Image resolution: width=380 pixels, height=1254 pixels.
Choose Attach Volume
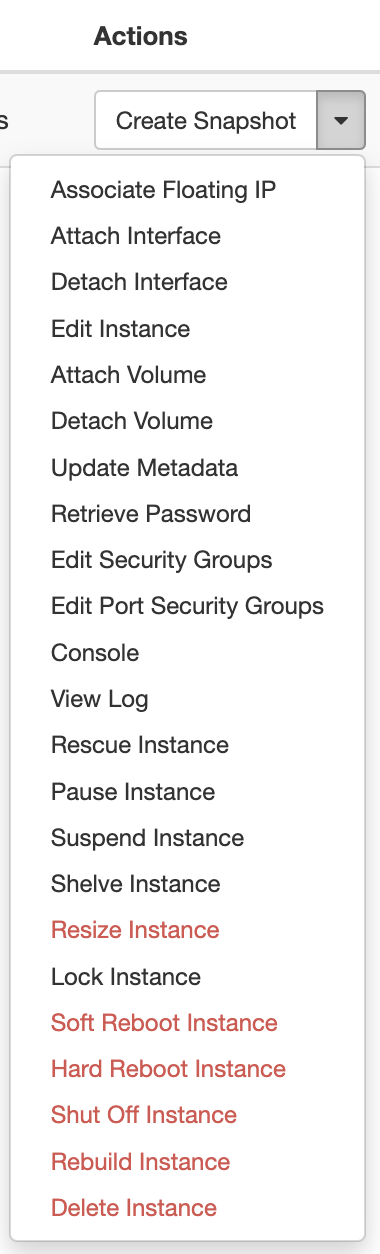[129, 375]
